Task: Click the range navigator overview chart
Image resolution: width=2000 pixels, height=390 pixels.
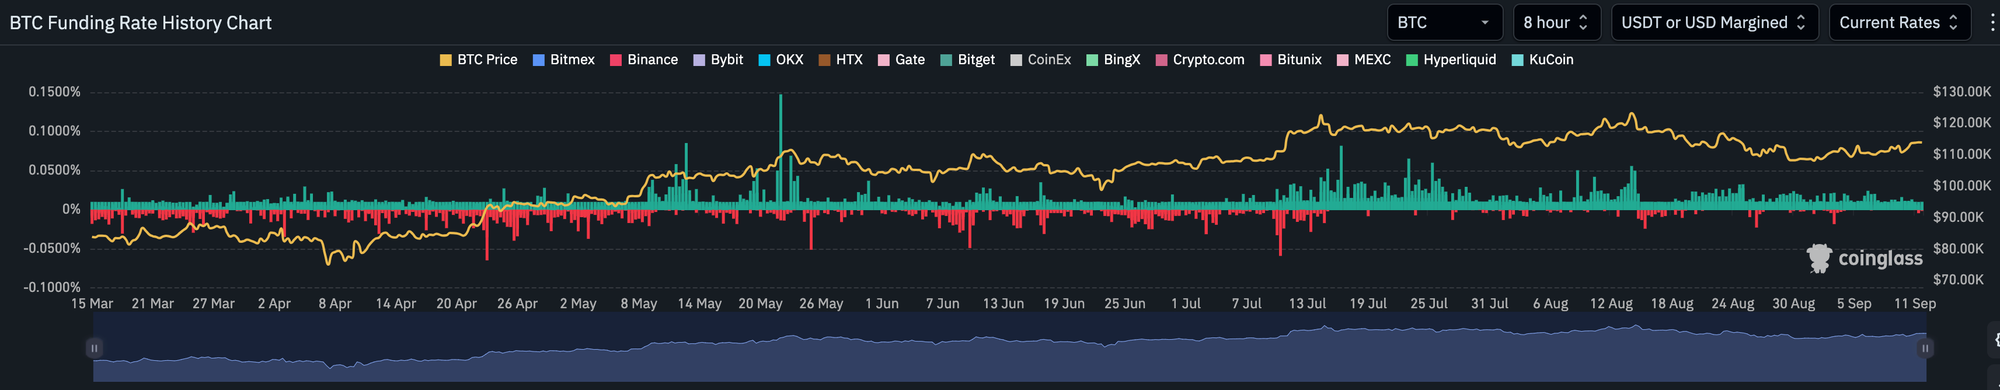Action: pyautogui.click(x=1009, y=348)
